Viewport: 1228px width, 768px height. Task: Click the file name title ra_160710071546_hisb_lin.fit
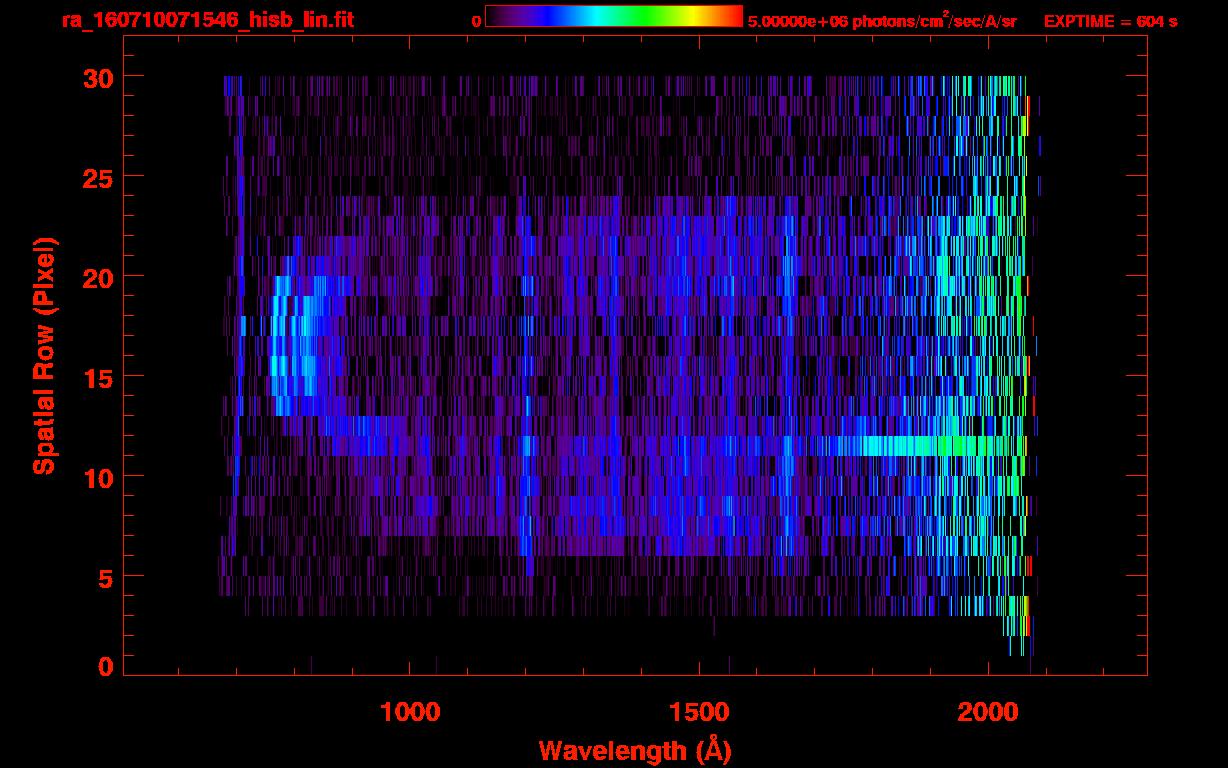tap(207, 20)
